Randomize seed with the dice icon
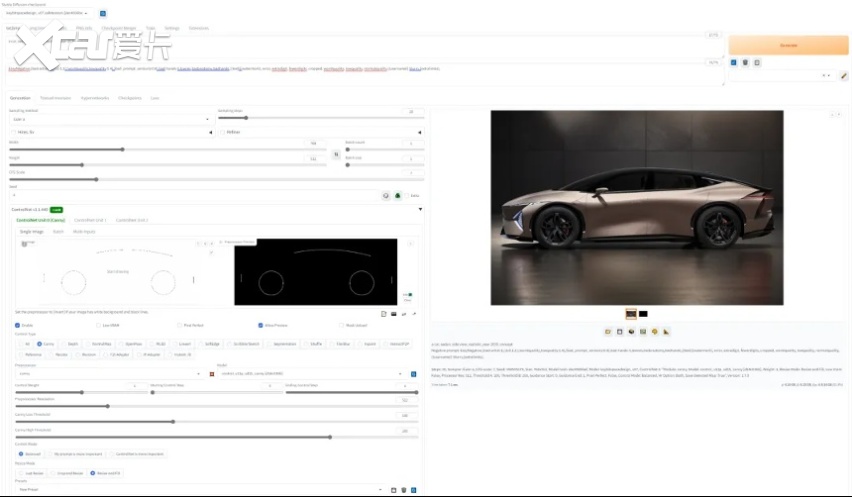The height and width of the screenshot is (497, 852). point(385,195)
